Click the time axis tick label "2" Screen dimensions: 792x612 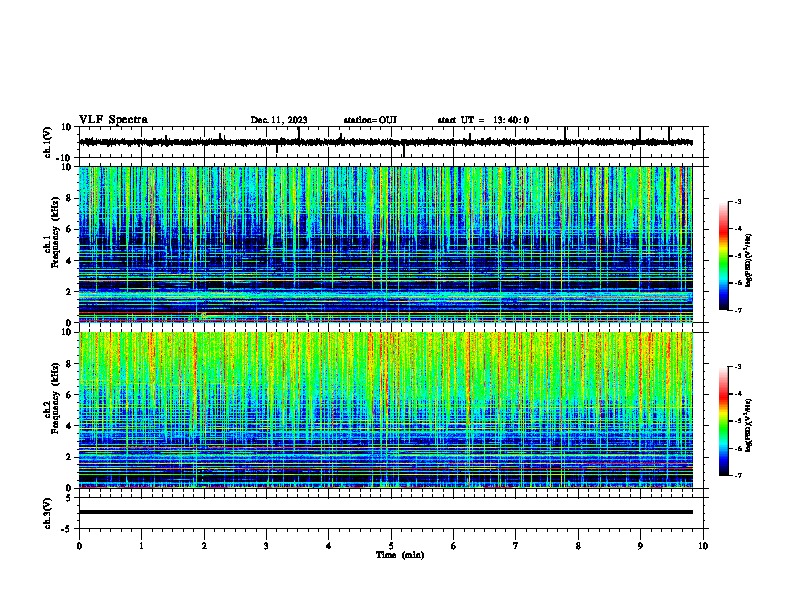click(204, 546)
